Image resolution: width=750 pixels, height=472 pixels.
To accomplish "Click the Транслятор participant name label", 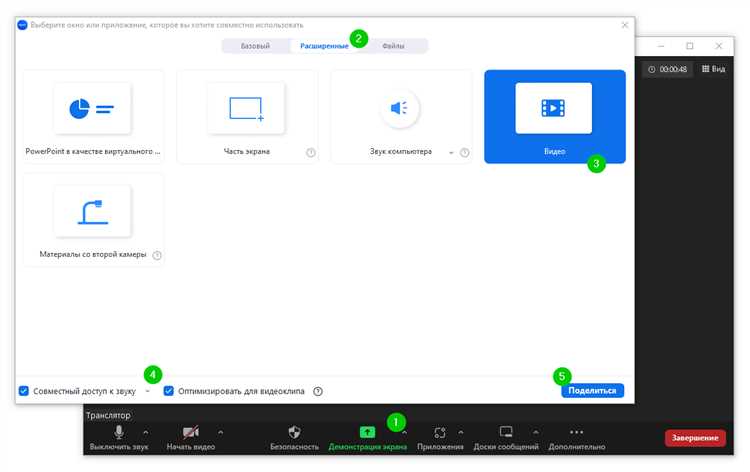I will [x=108, y=415].
